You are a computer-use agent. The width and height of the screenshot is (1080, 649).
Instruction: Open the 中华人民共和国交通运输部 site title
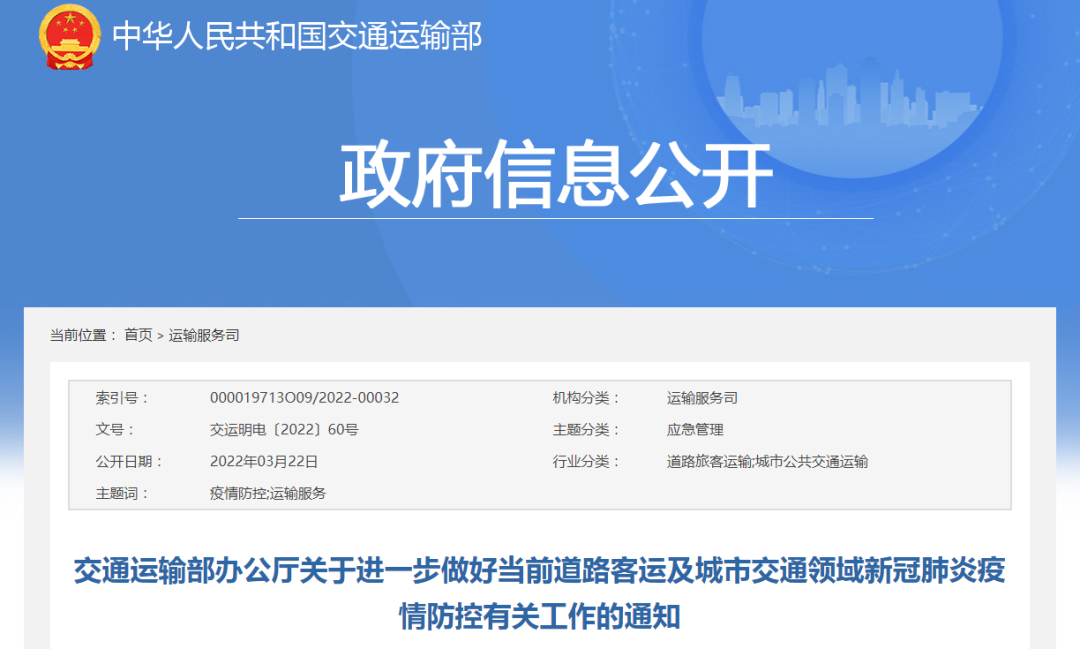click(297, 36)
